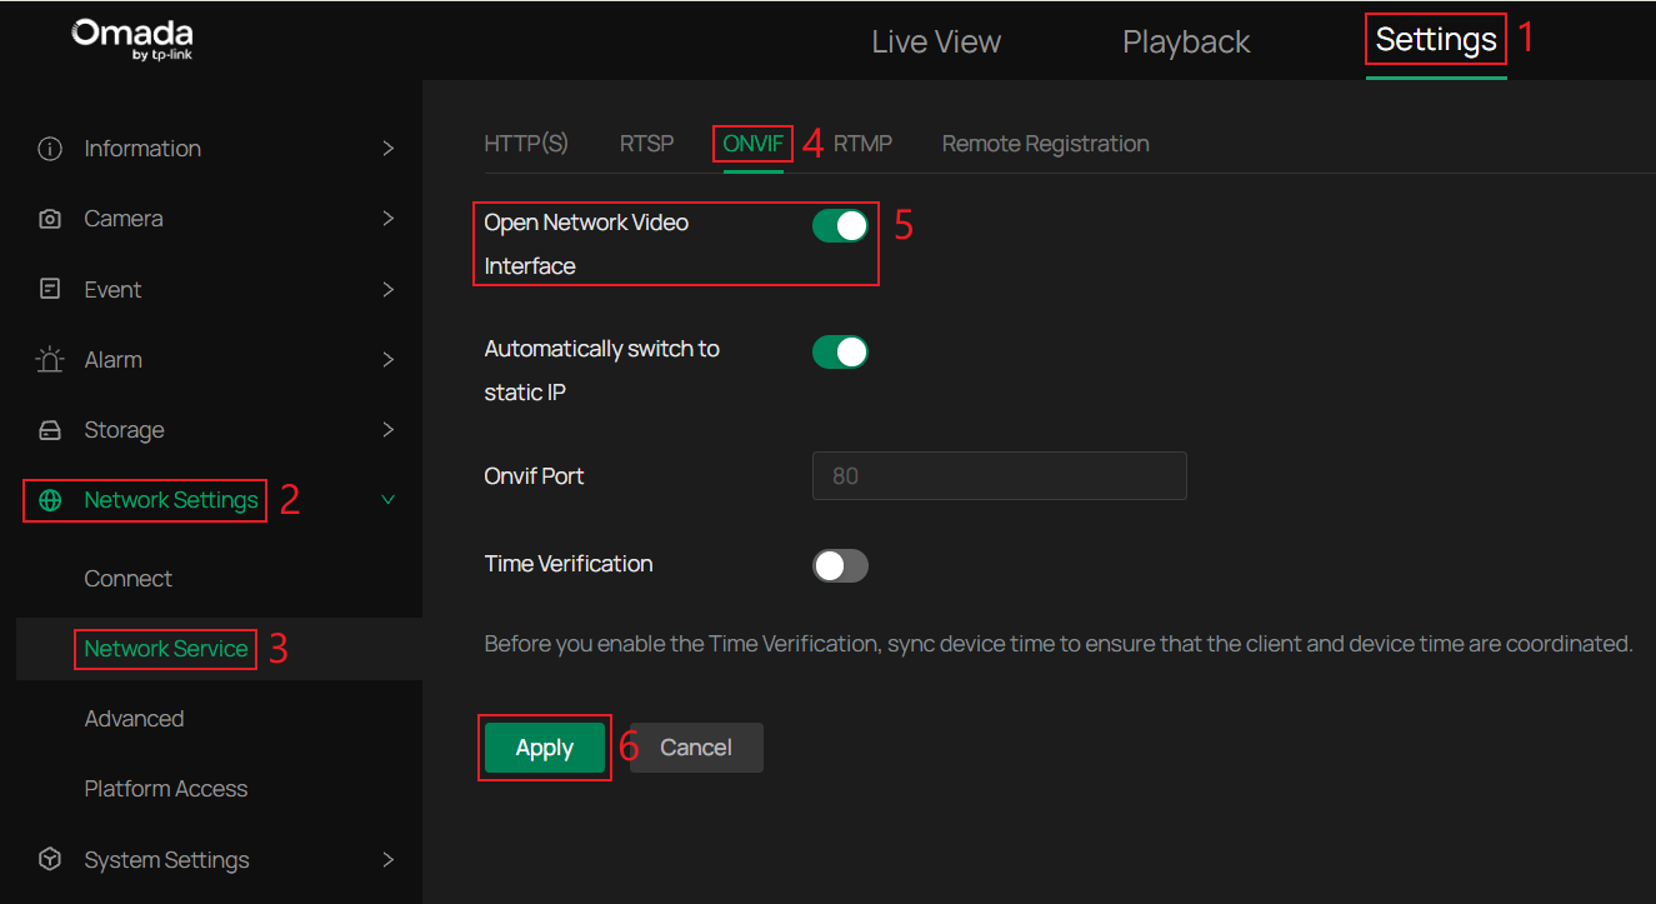
Task: Click the Alarm siren icon in sidebar
Action: click(x=50, y=359)
